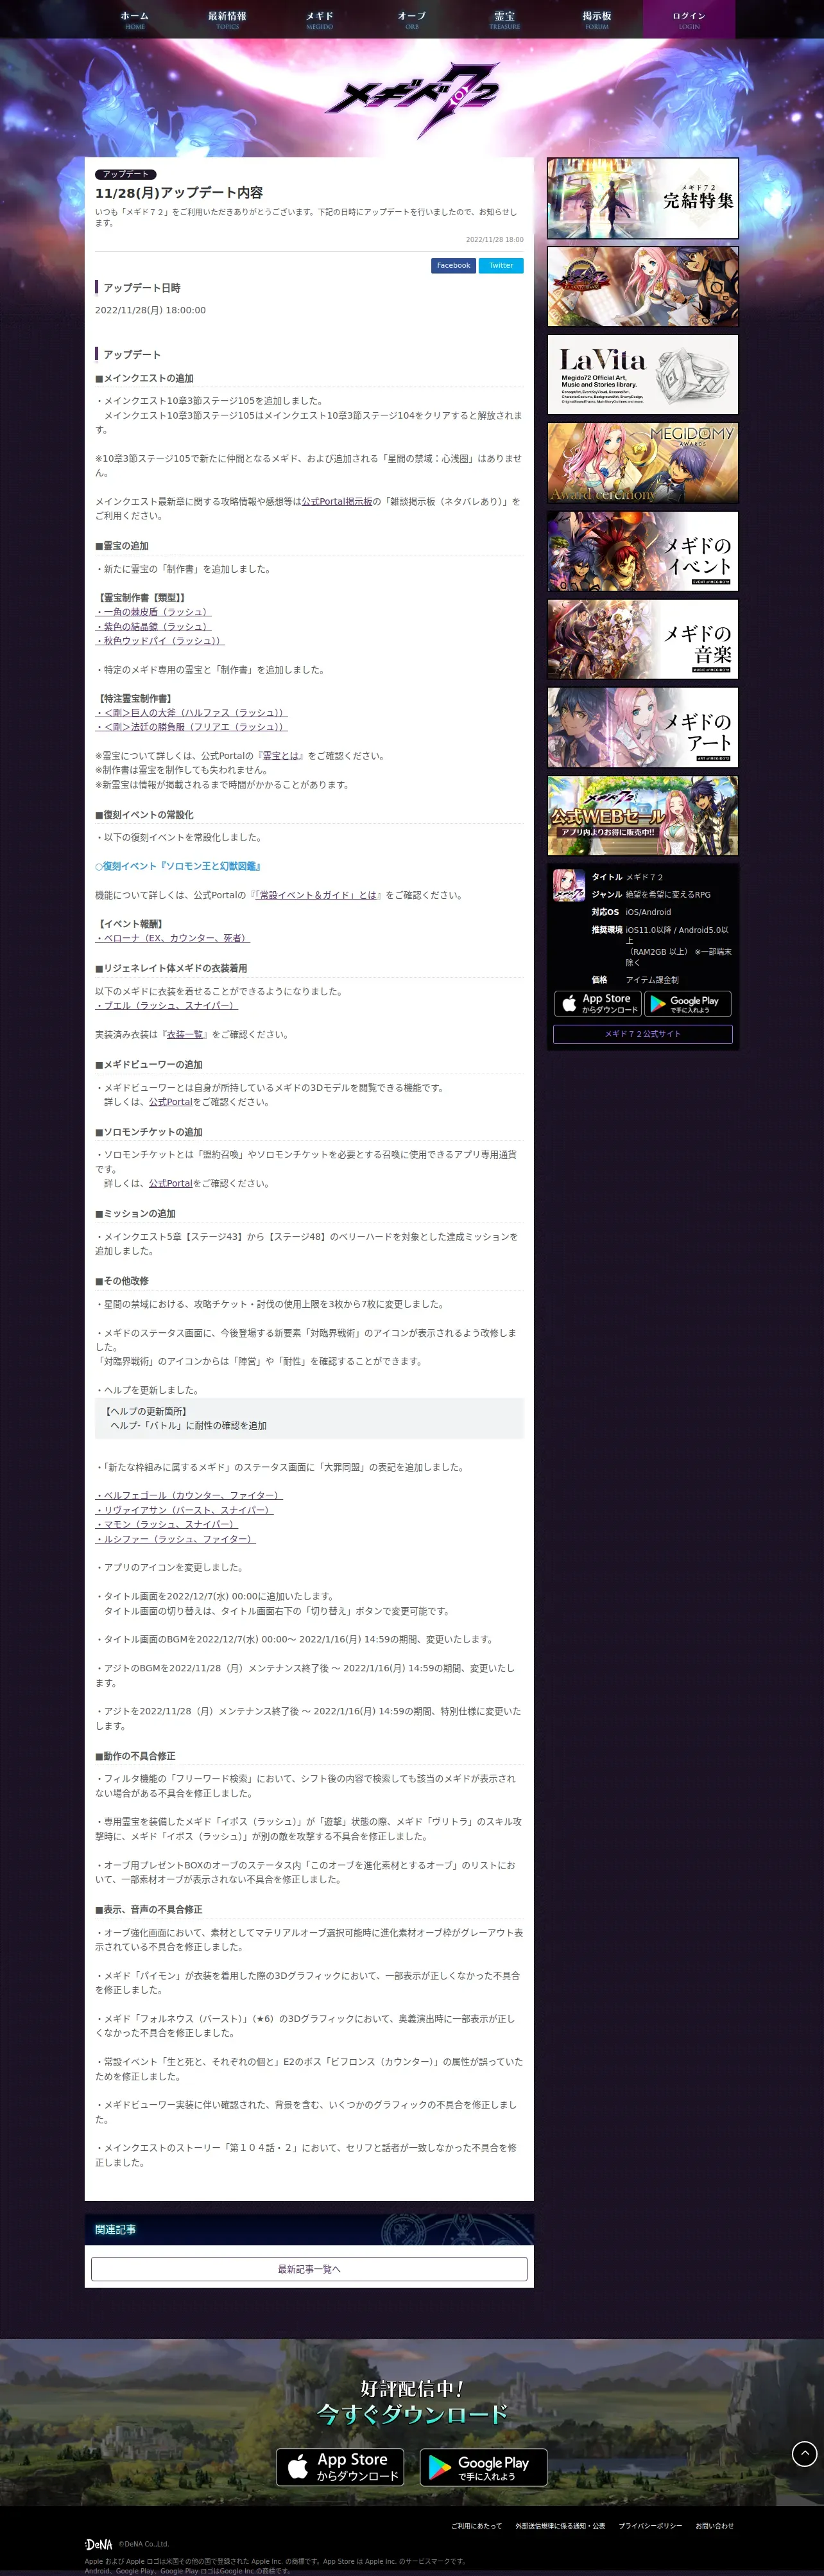Click the DeNA logo in the footer
Viewport: 824px width, 2576px height.
pyautogui.click(x=98, y=2544)
